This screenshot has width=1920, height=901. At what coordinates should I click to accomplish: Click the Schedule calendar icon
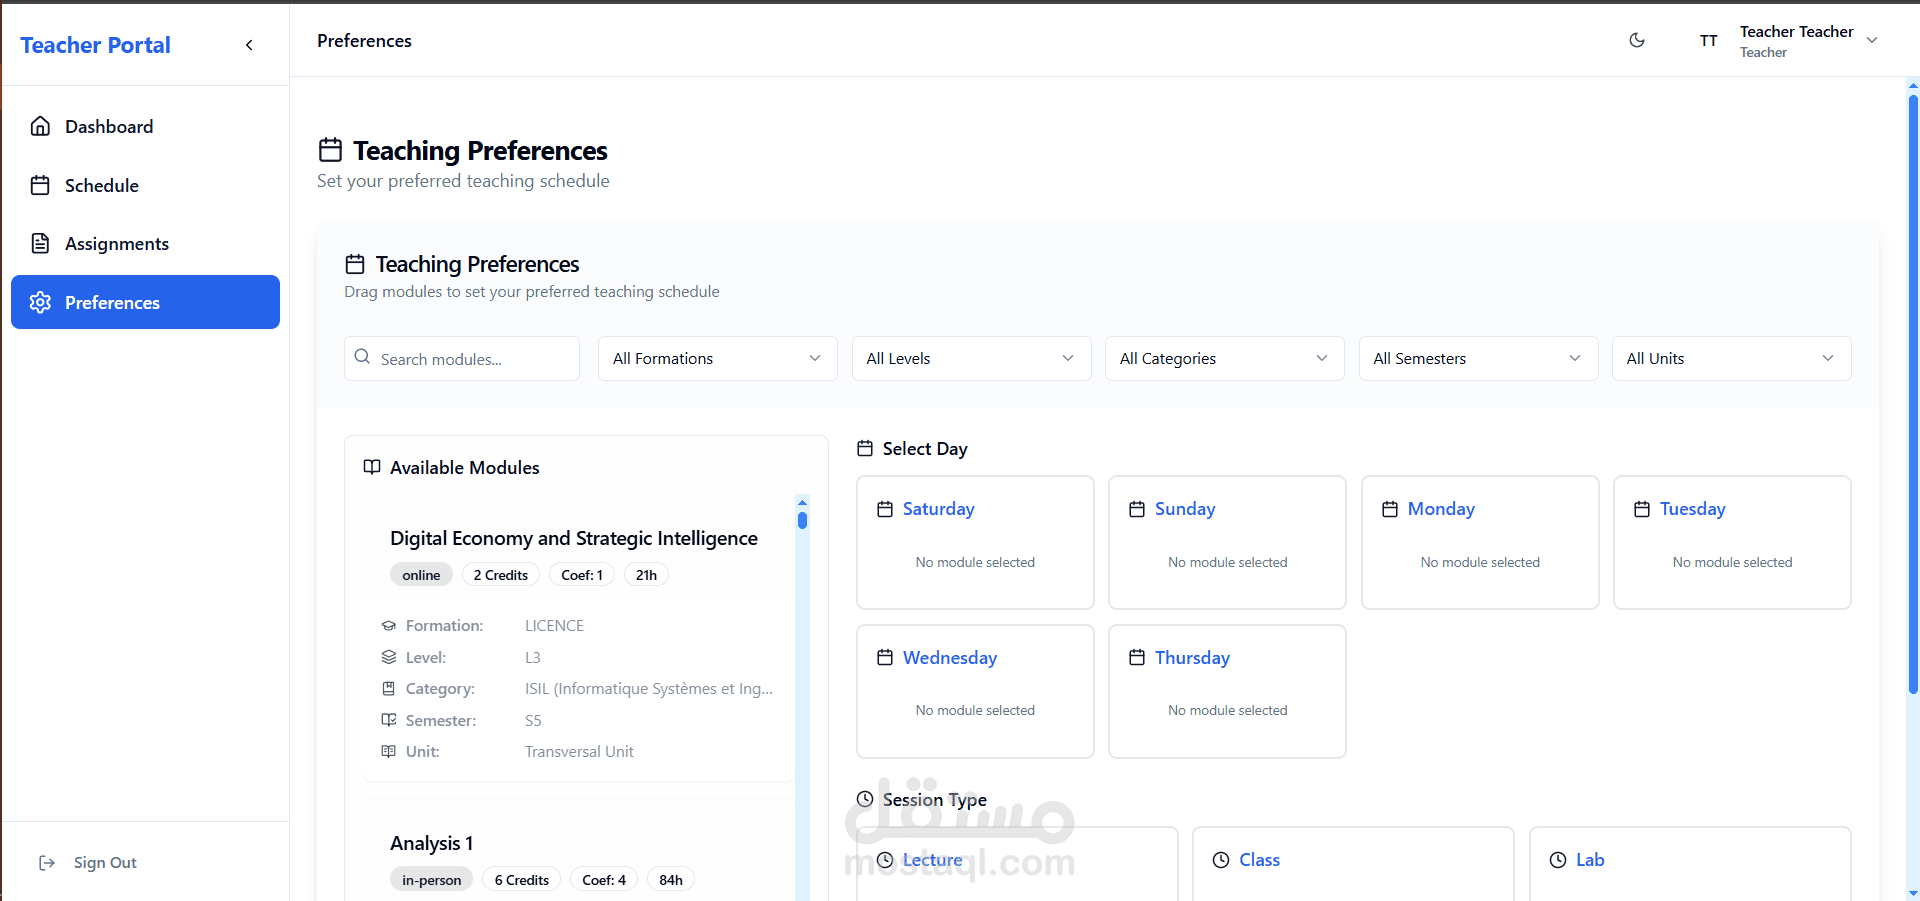tap(40, 185)
